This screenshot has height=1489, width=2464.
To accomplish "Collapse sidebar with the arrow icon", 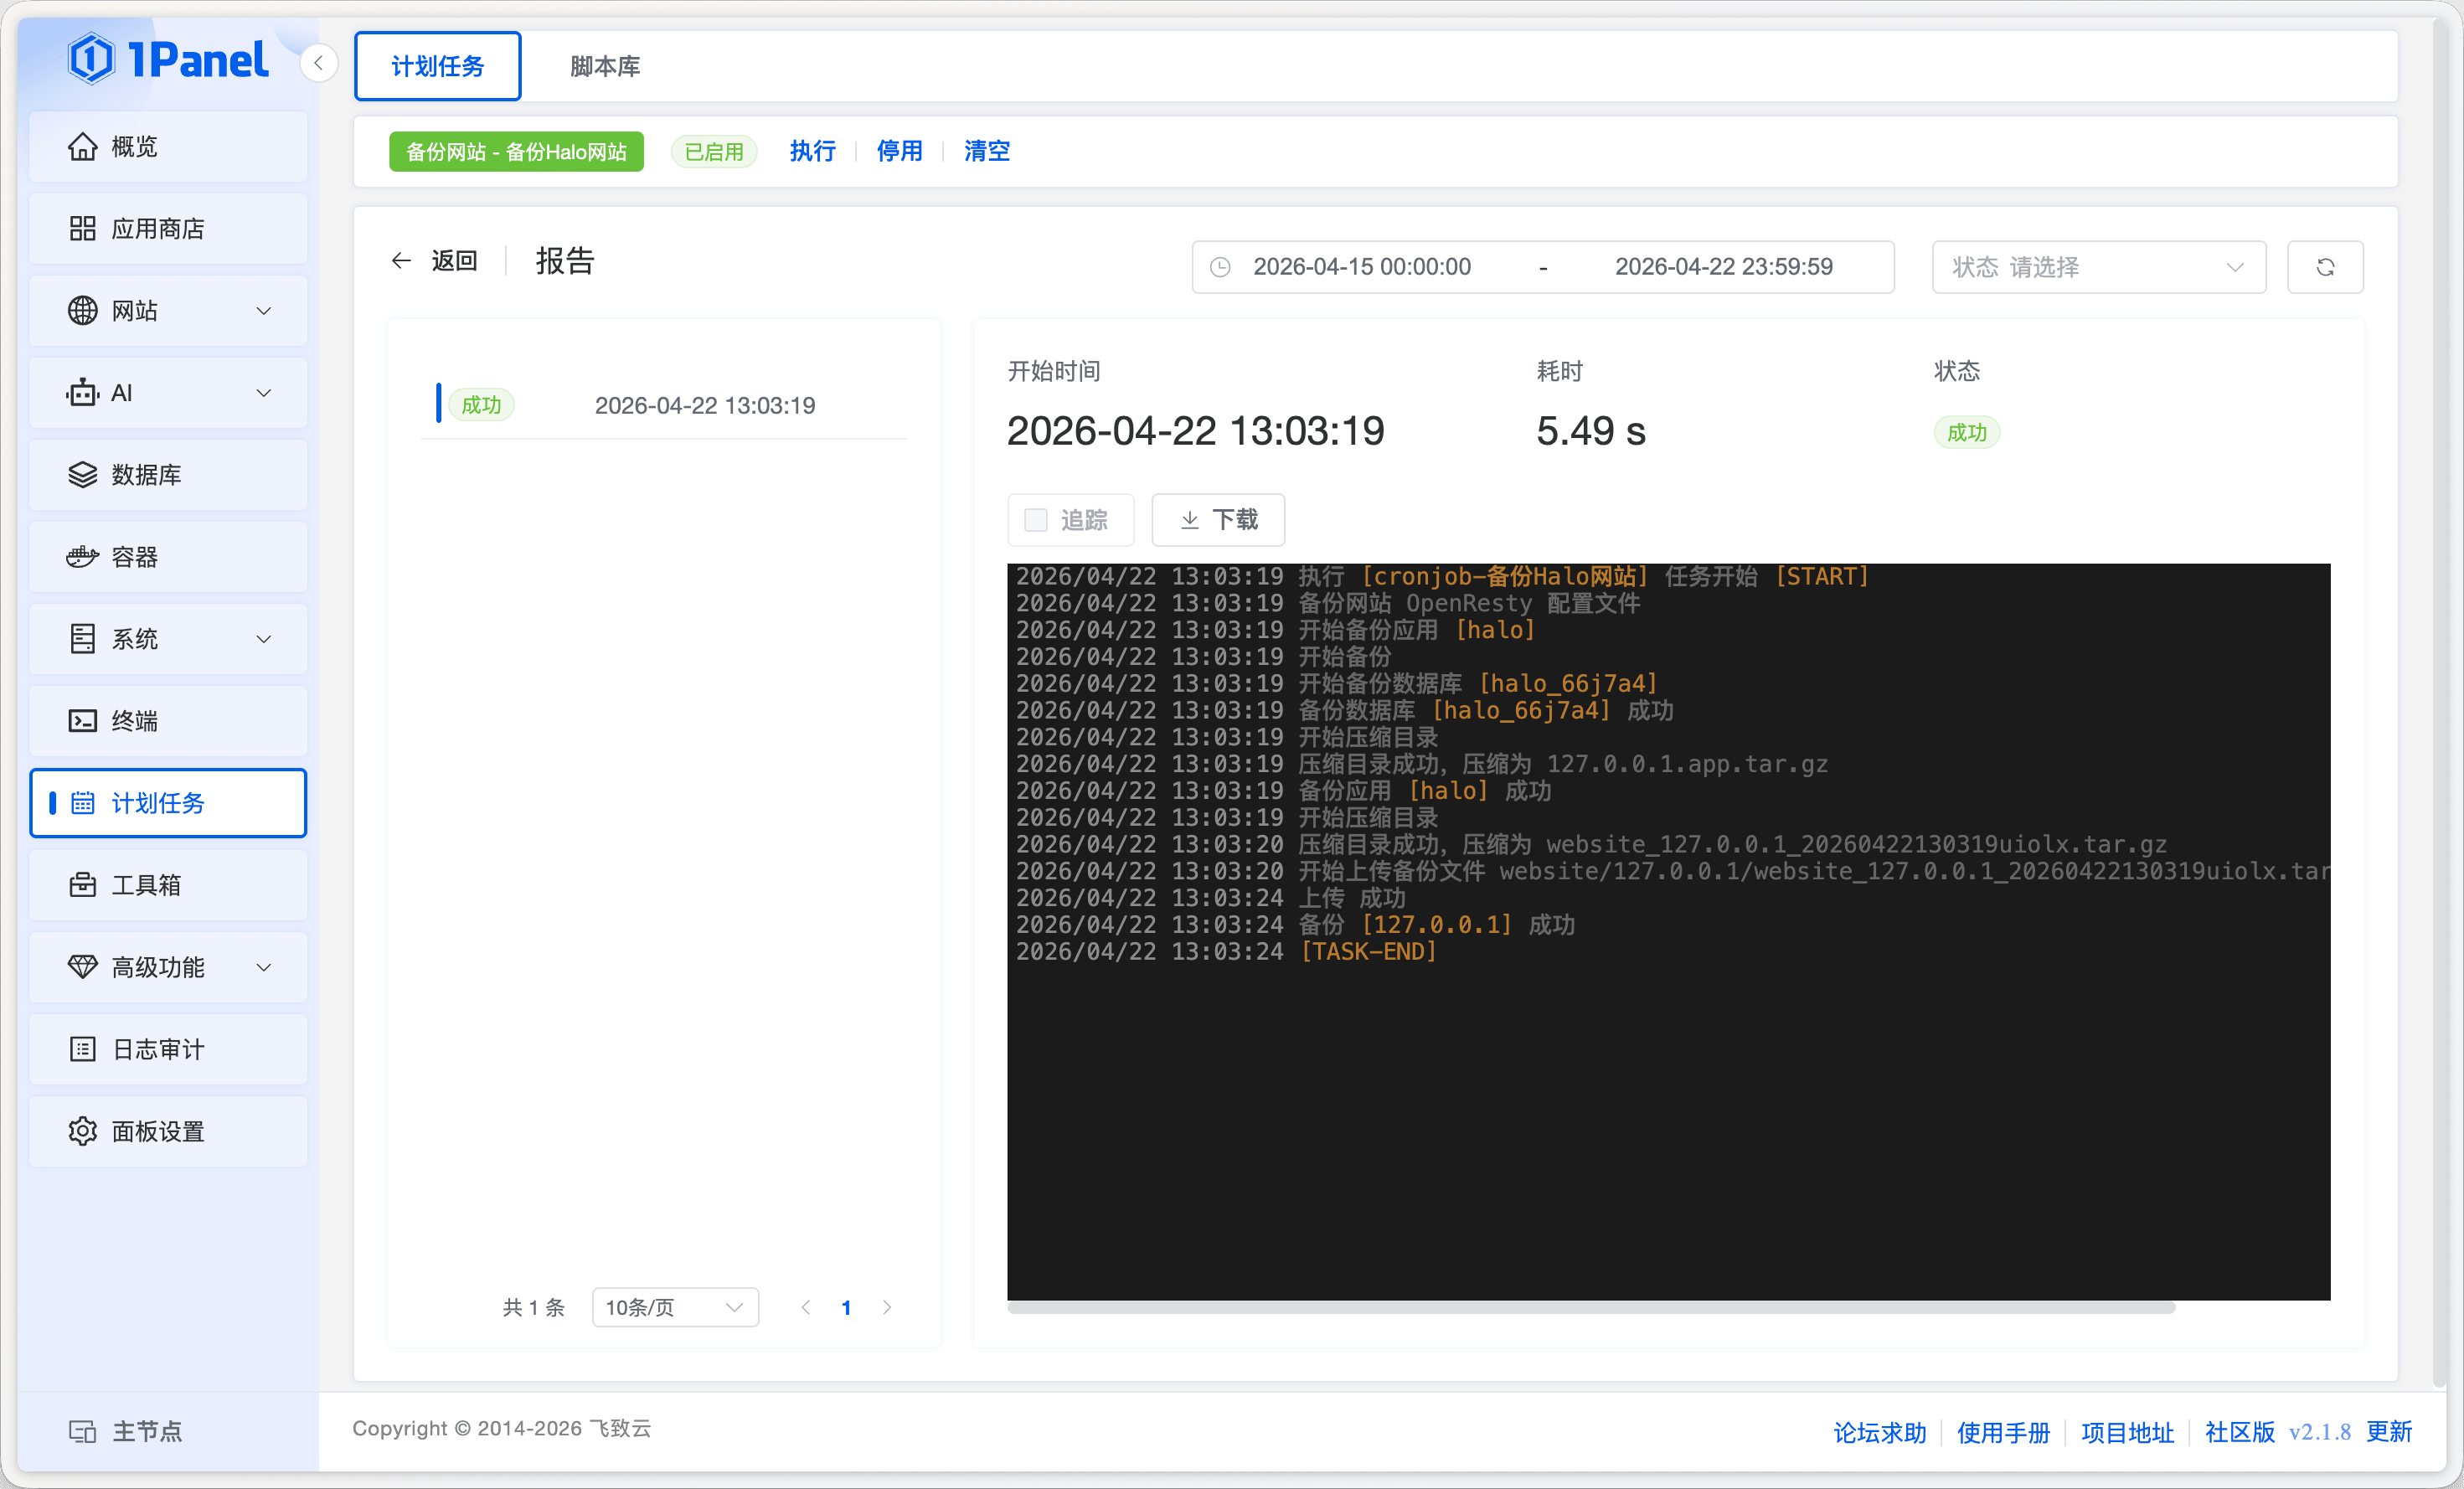I will coord(318,64).
